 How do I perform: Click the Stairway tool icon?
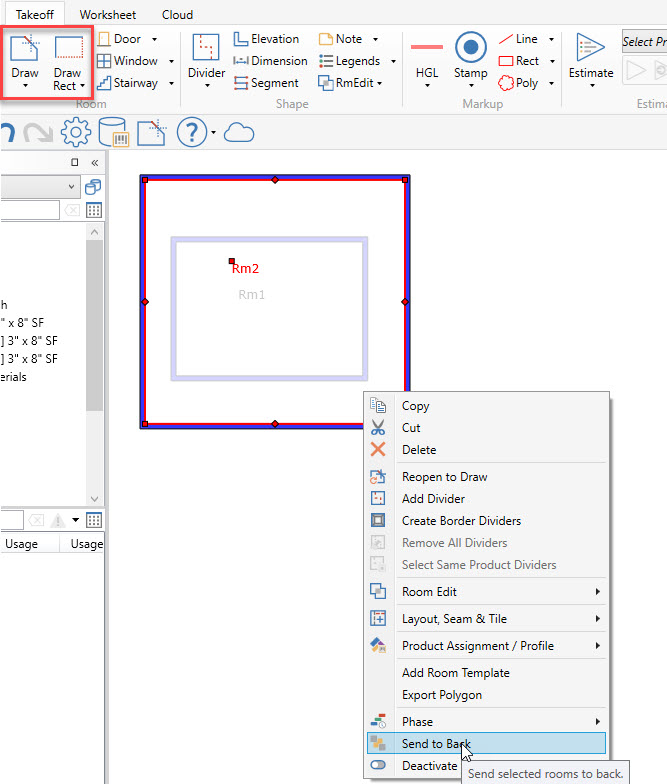(104, 83)
